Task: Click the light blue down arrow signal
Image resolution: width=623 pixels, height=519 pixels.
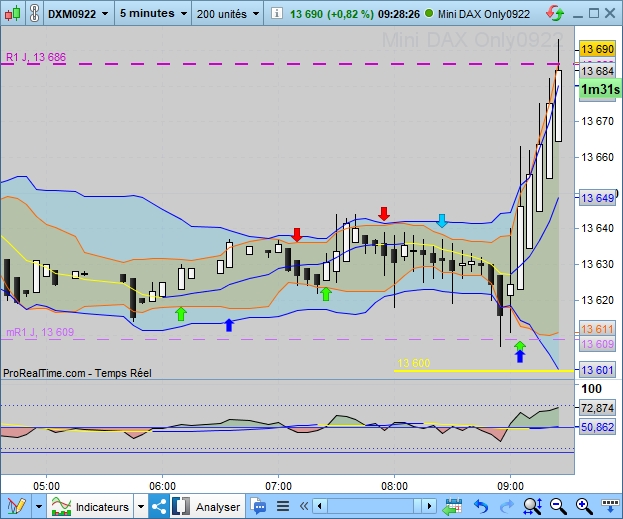Action: [x=442, y=221]
